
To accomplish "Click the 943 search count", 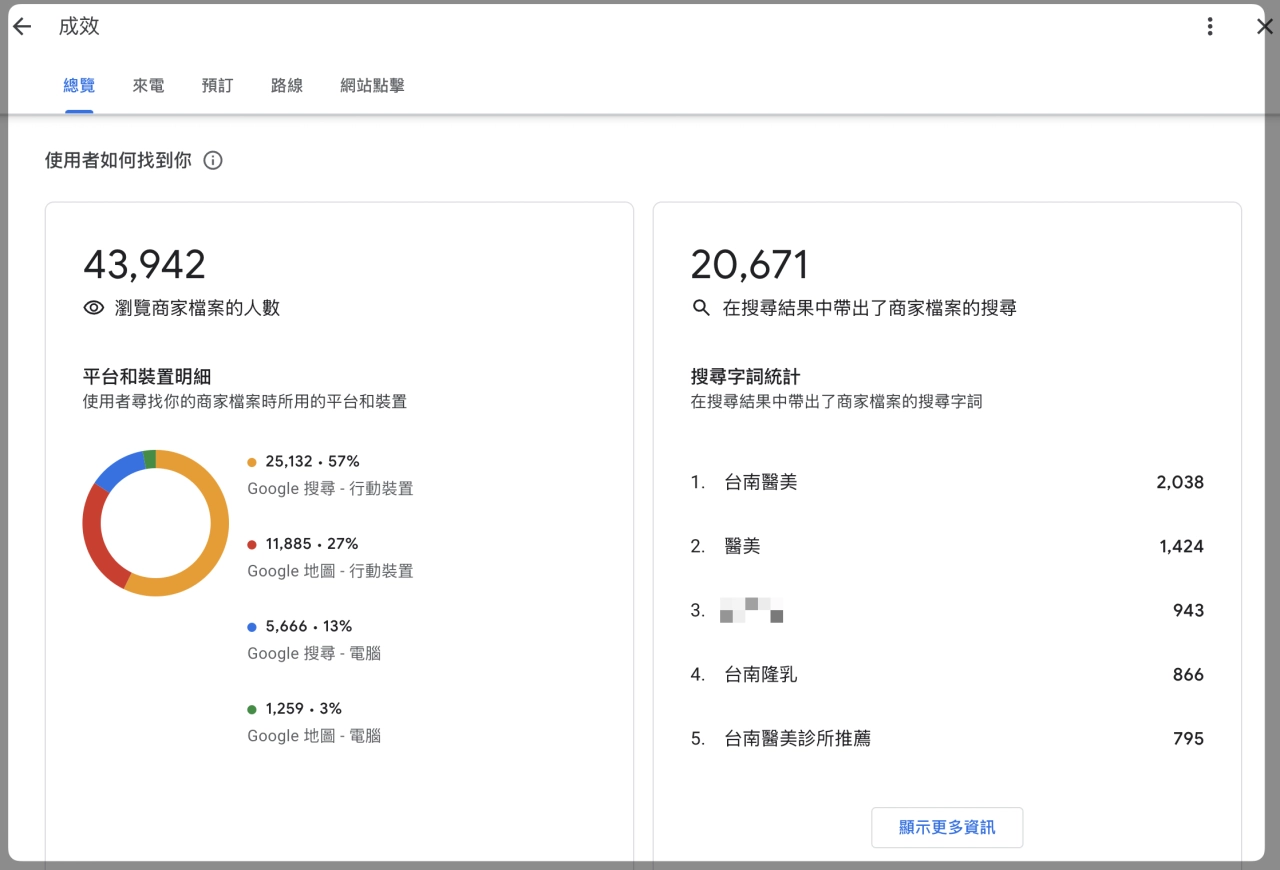I will click(1188, 610).
